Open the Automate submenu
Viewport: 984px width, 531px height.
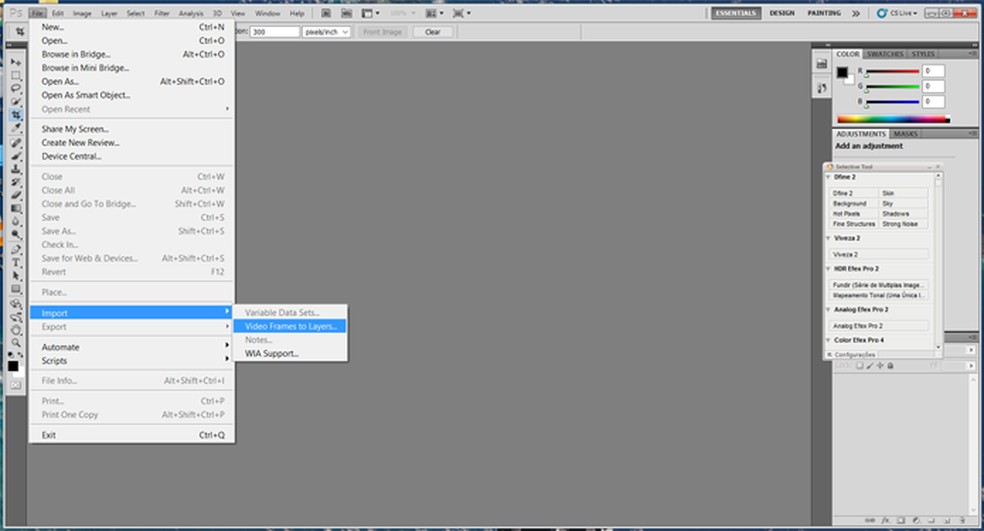pyautogui.click(x=132, y=347)
